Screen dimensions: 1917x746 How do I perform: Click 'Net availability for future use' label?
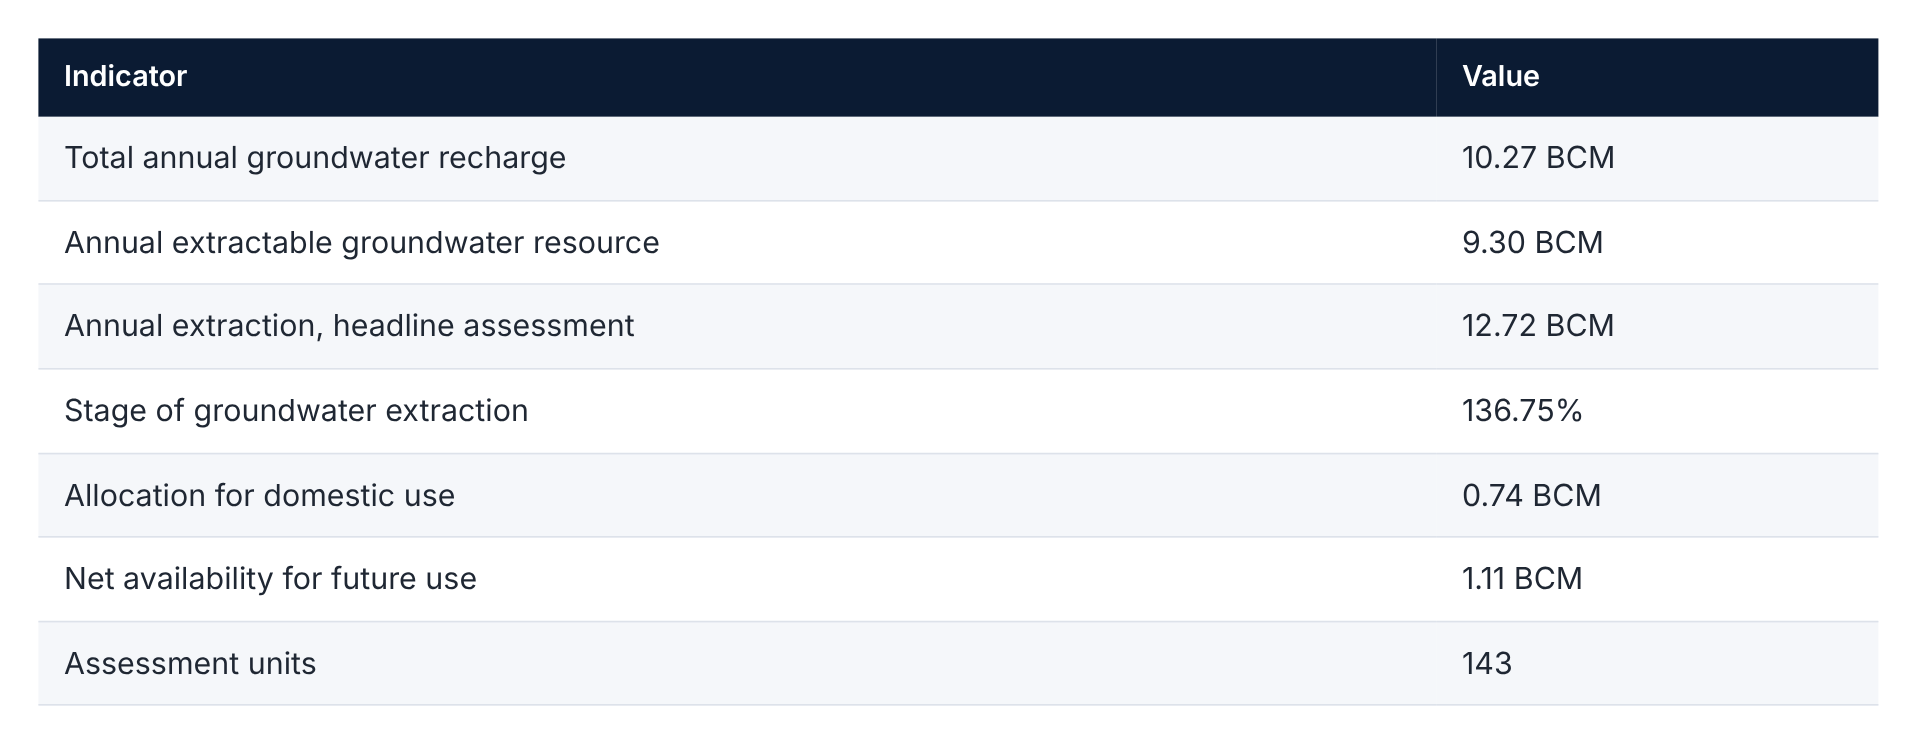click(x=271, y=579)
